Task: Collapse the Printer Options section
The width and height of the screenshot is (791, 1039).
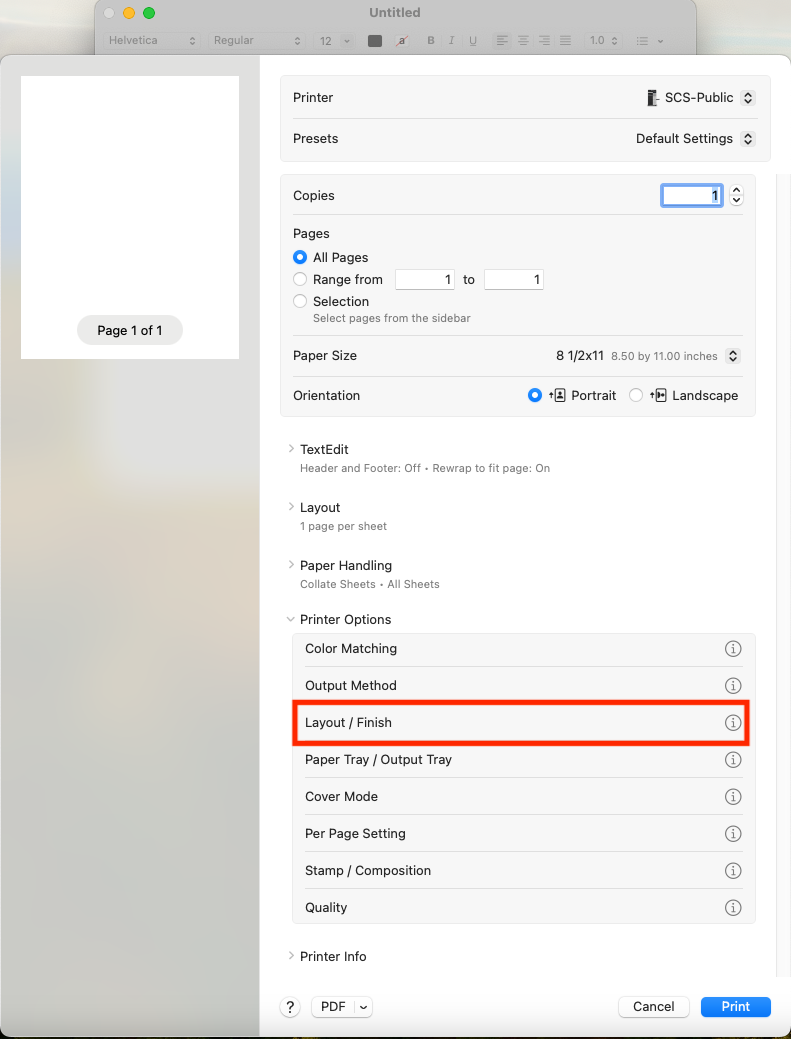Action: pyautogui.click(x=291, y=620)
